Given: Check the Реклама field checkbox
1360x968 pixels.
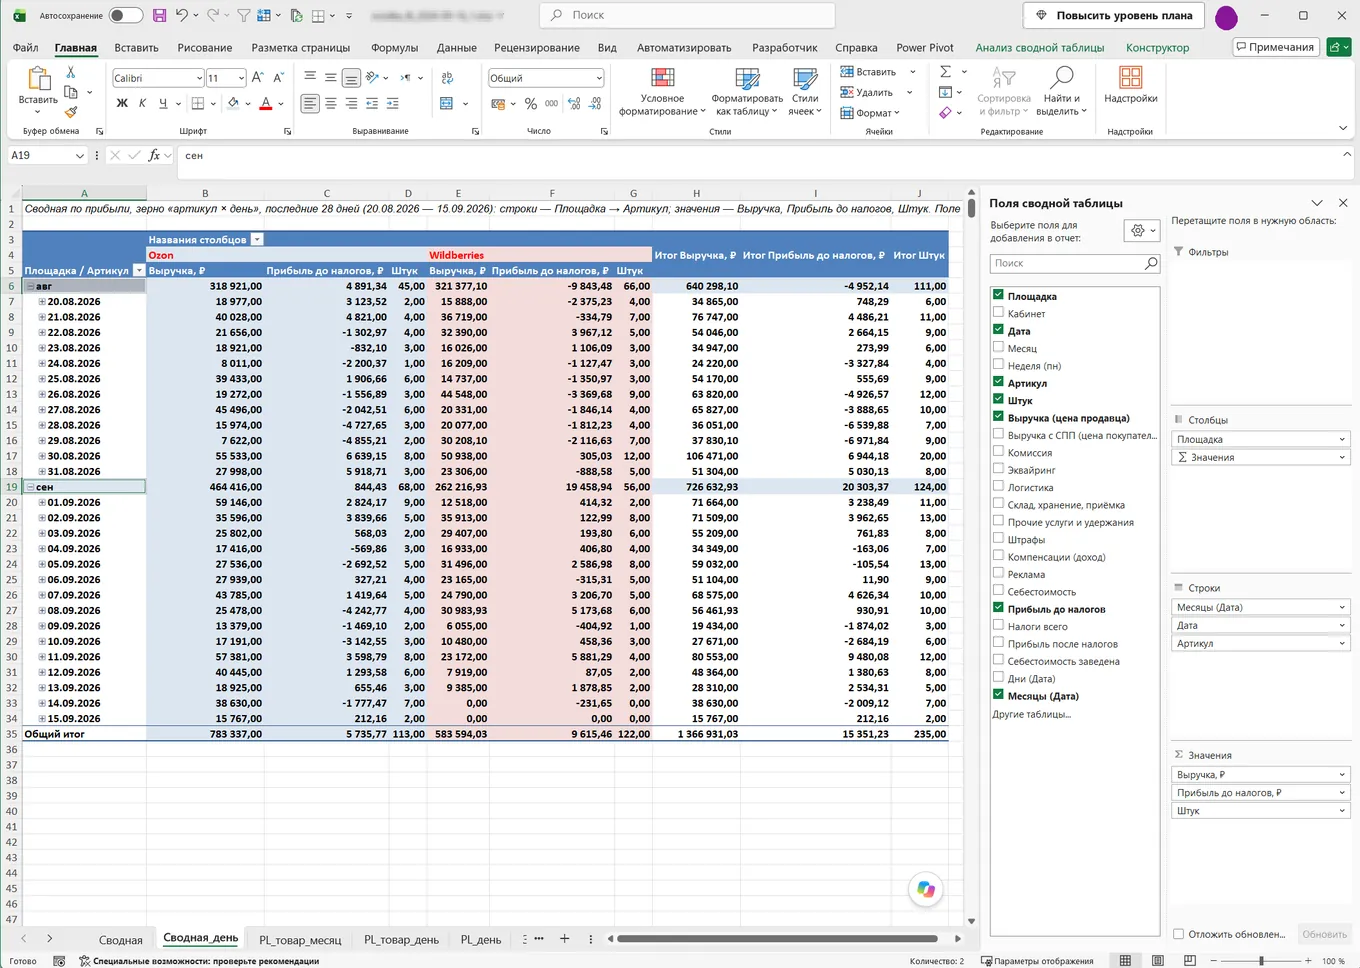Looking at the screenshot, I should click(x=998, y=573).
